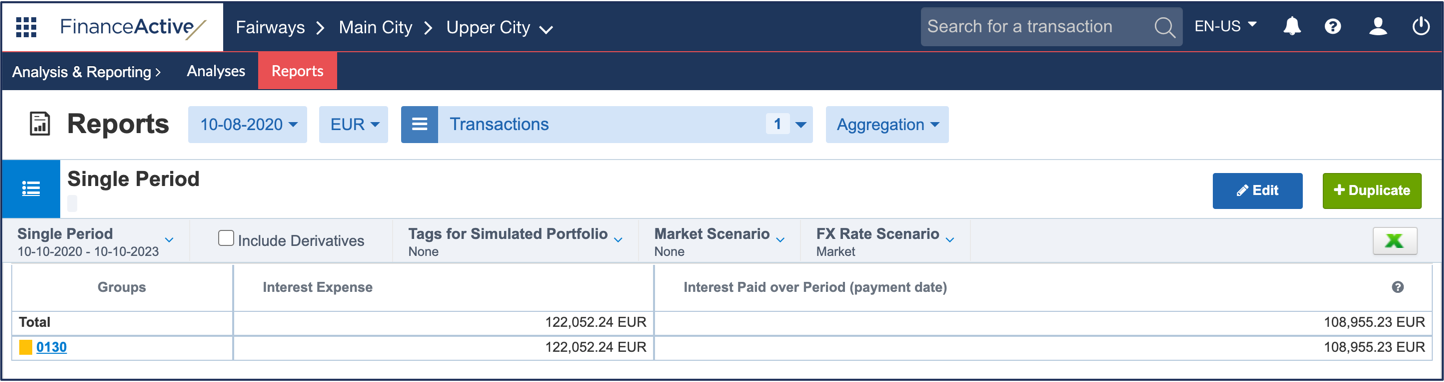Click the notifications bell icon
The width and height of the screenshot is (1444, 382).
(1292, 27)
